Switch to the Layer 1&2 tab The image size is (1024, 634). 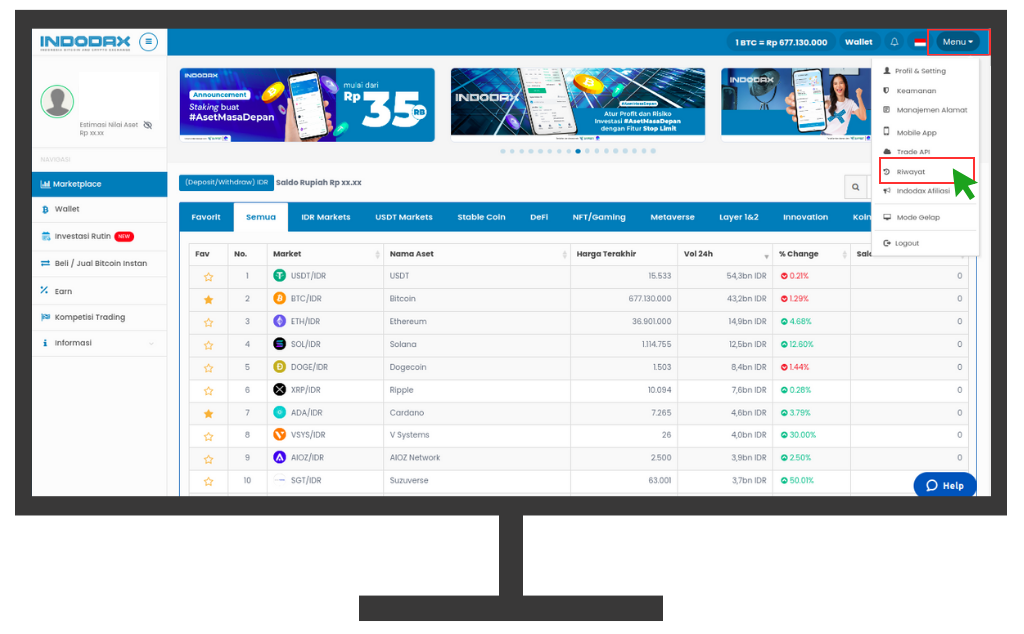(x=739, y=217)
